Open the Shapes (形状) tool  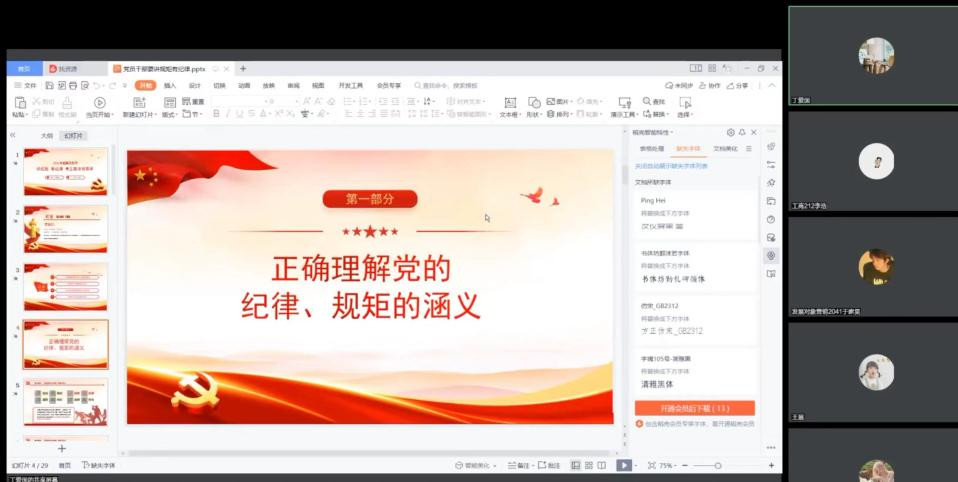(x=535, y=103)
